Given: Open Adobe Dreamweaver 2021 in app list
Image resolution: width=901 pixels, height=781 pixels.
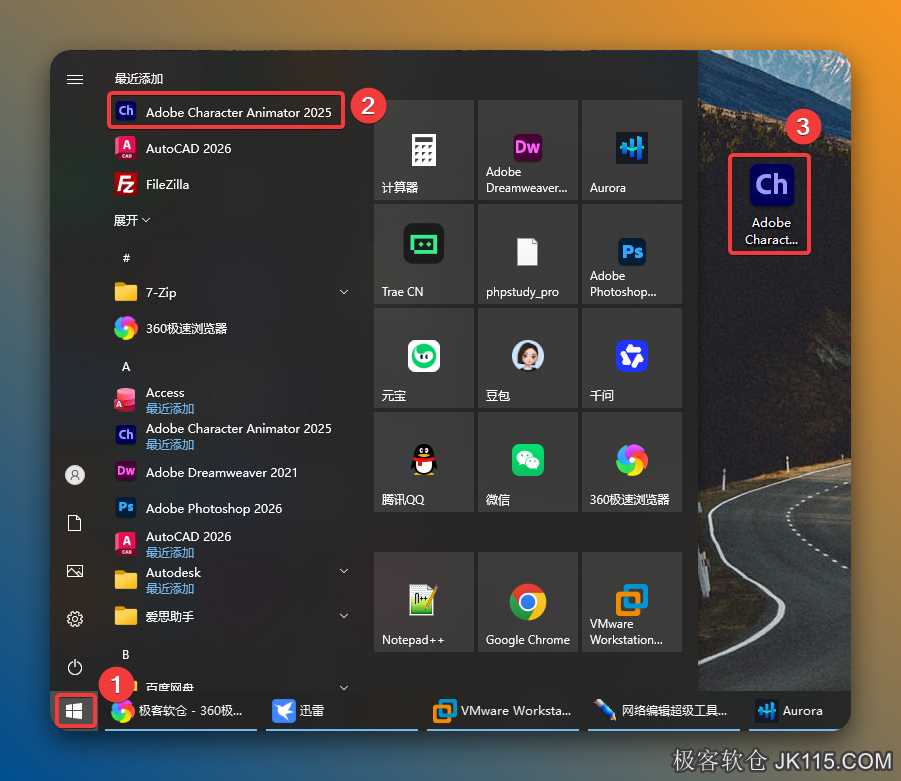Looking at the screenshot, I should [x=230, y=472].
